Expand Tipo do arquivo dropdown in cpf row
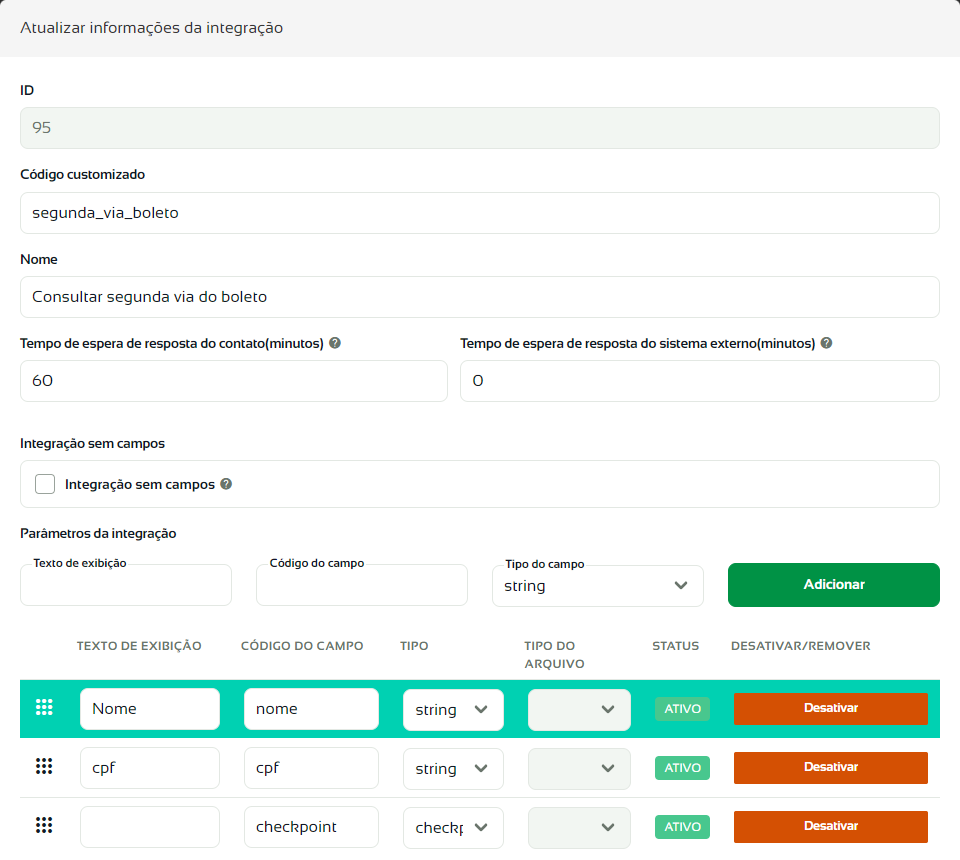The width and height of the screenshot is (960, 860). (579, 768)
